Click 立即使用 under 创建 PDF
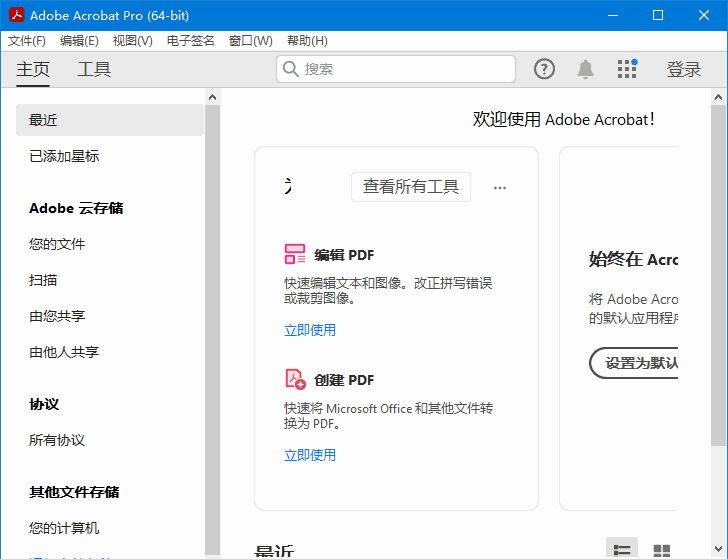 pyautogui.click(x=310, y=455)
